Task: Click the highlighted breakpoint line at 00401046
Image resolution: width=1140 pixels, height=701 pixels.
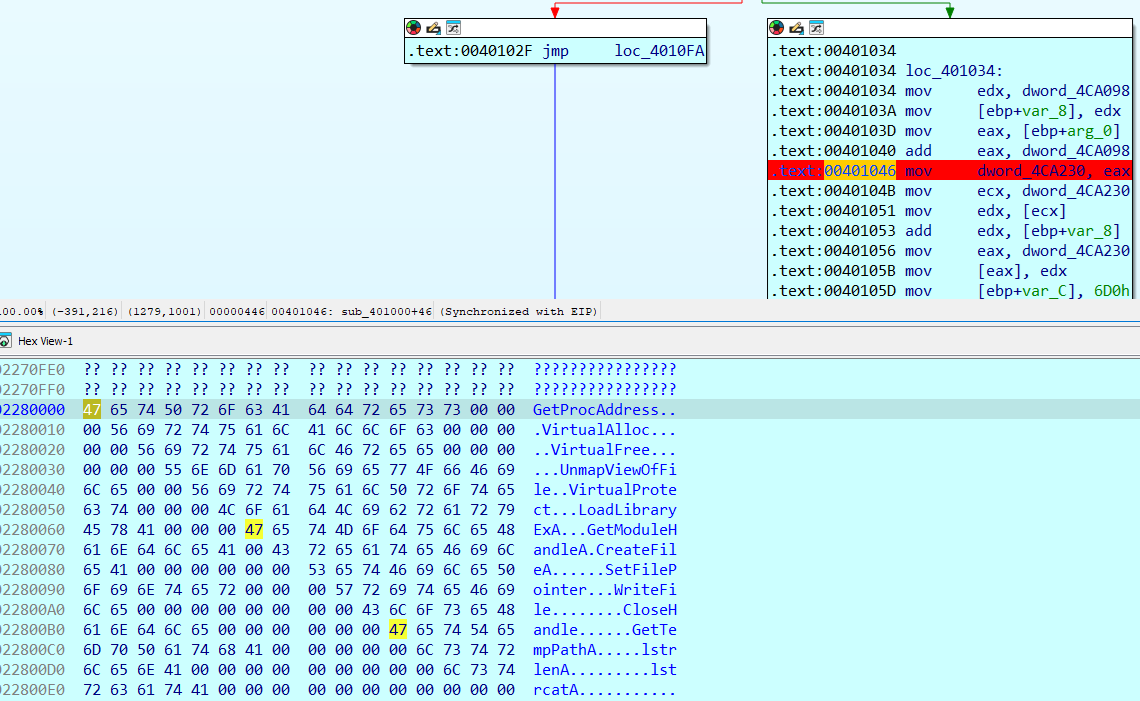Action: pos(948,171)
